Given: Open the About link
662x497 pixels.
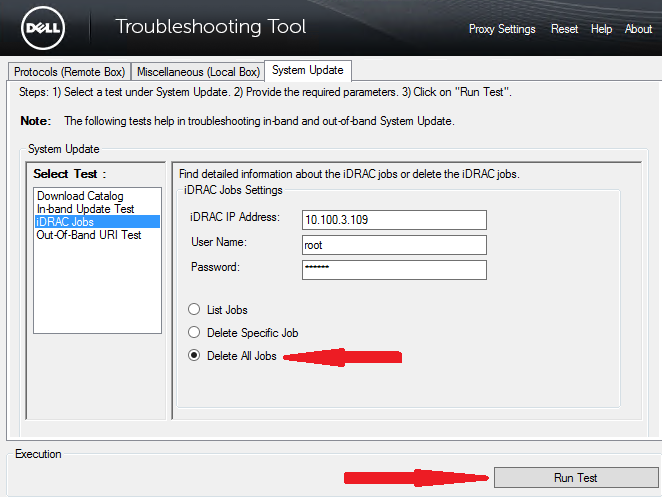Looking at the screenshot, I should point(638,29).
